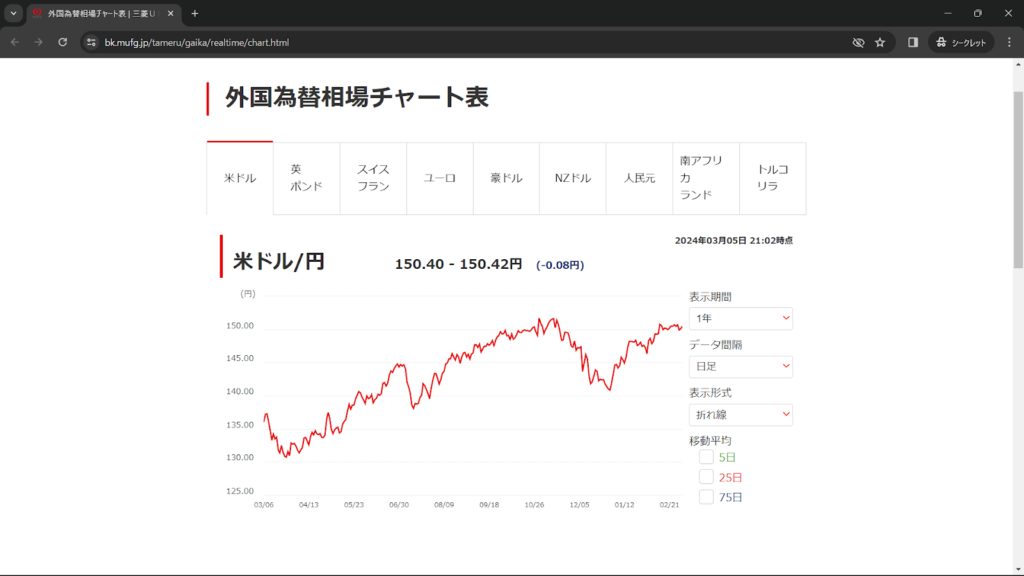Image resolution: width=1024 pixels, height=576 pixels.
Task: Open the tab search chevron button
Action: [13, 13]
